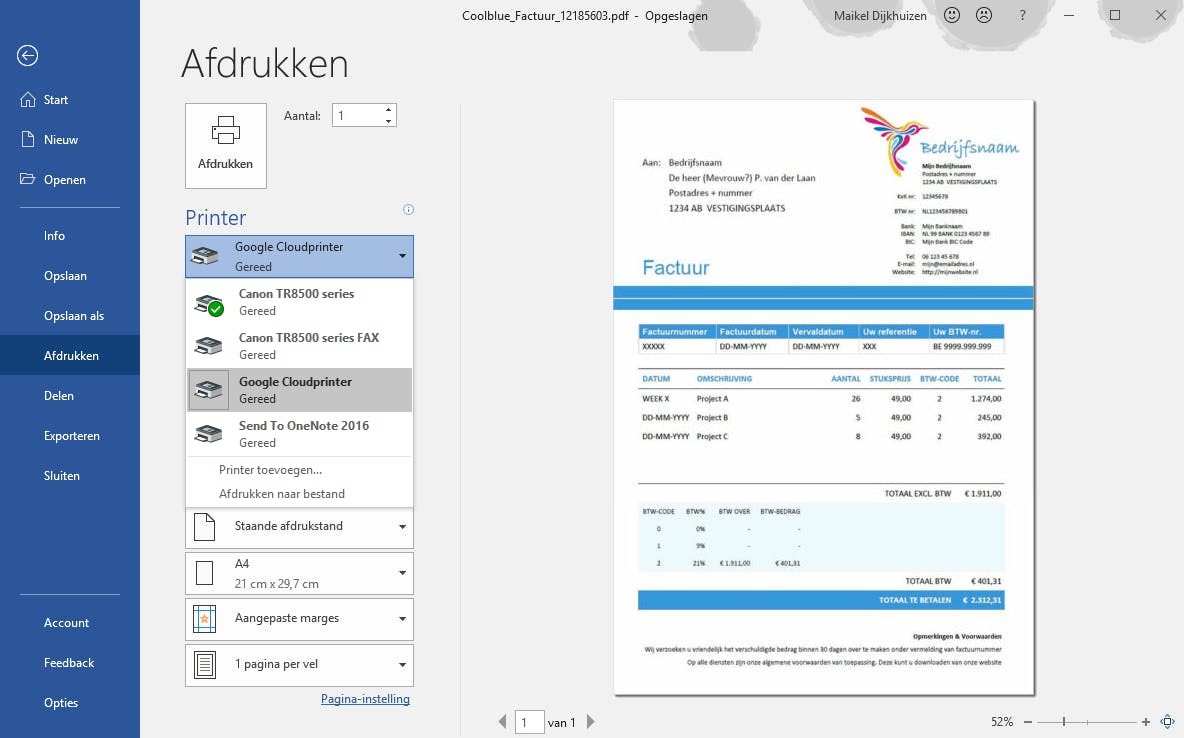
Task: Collapse the Google Cloudprinter printer dropdown
Action: click(x=402, y=256)
